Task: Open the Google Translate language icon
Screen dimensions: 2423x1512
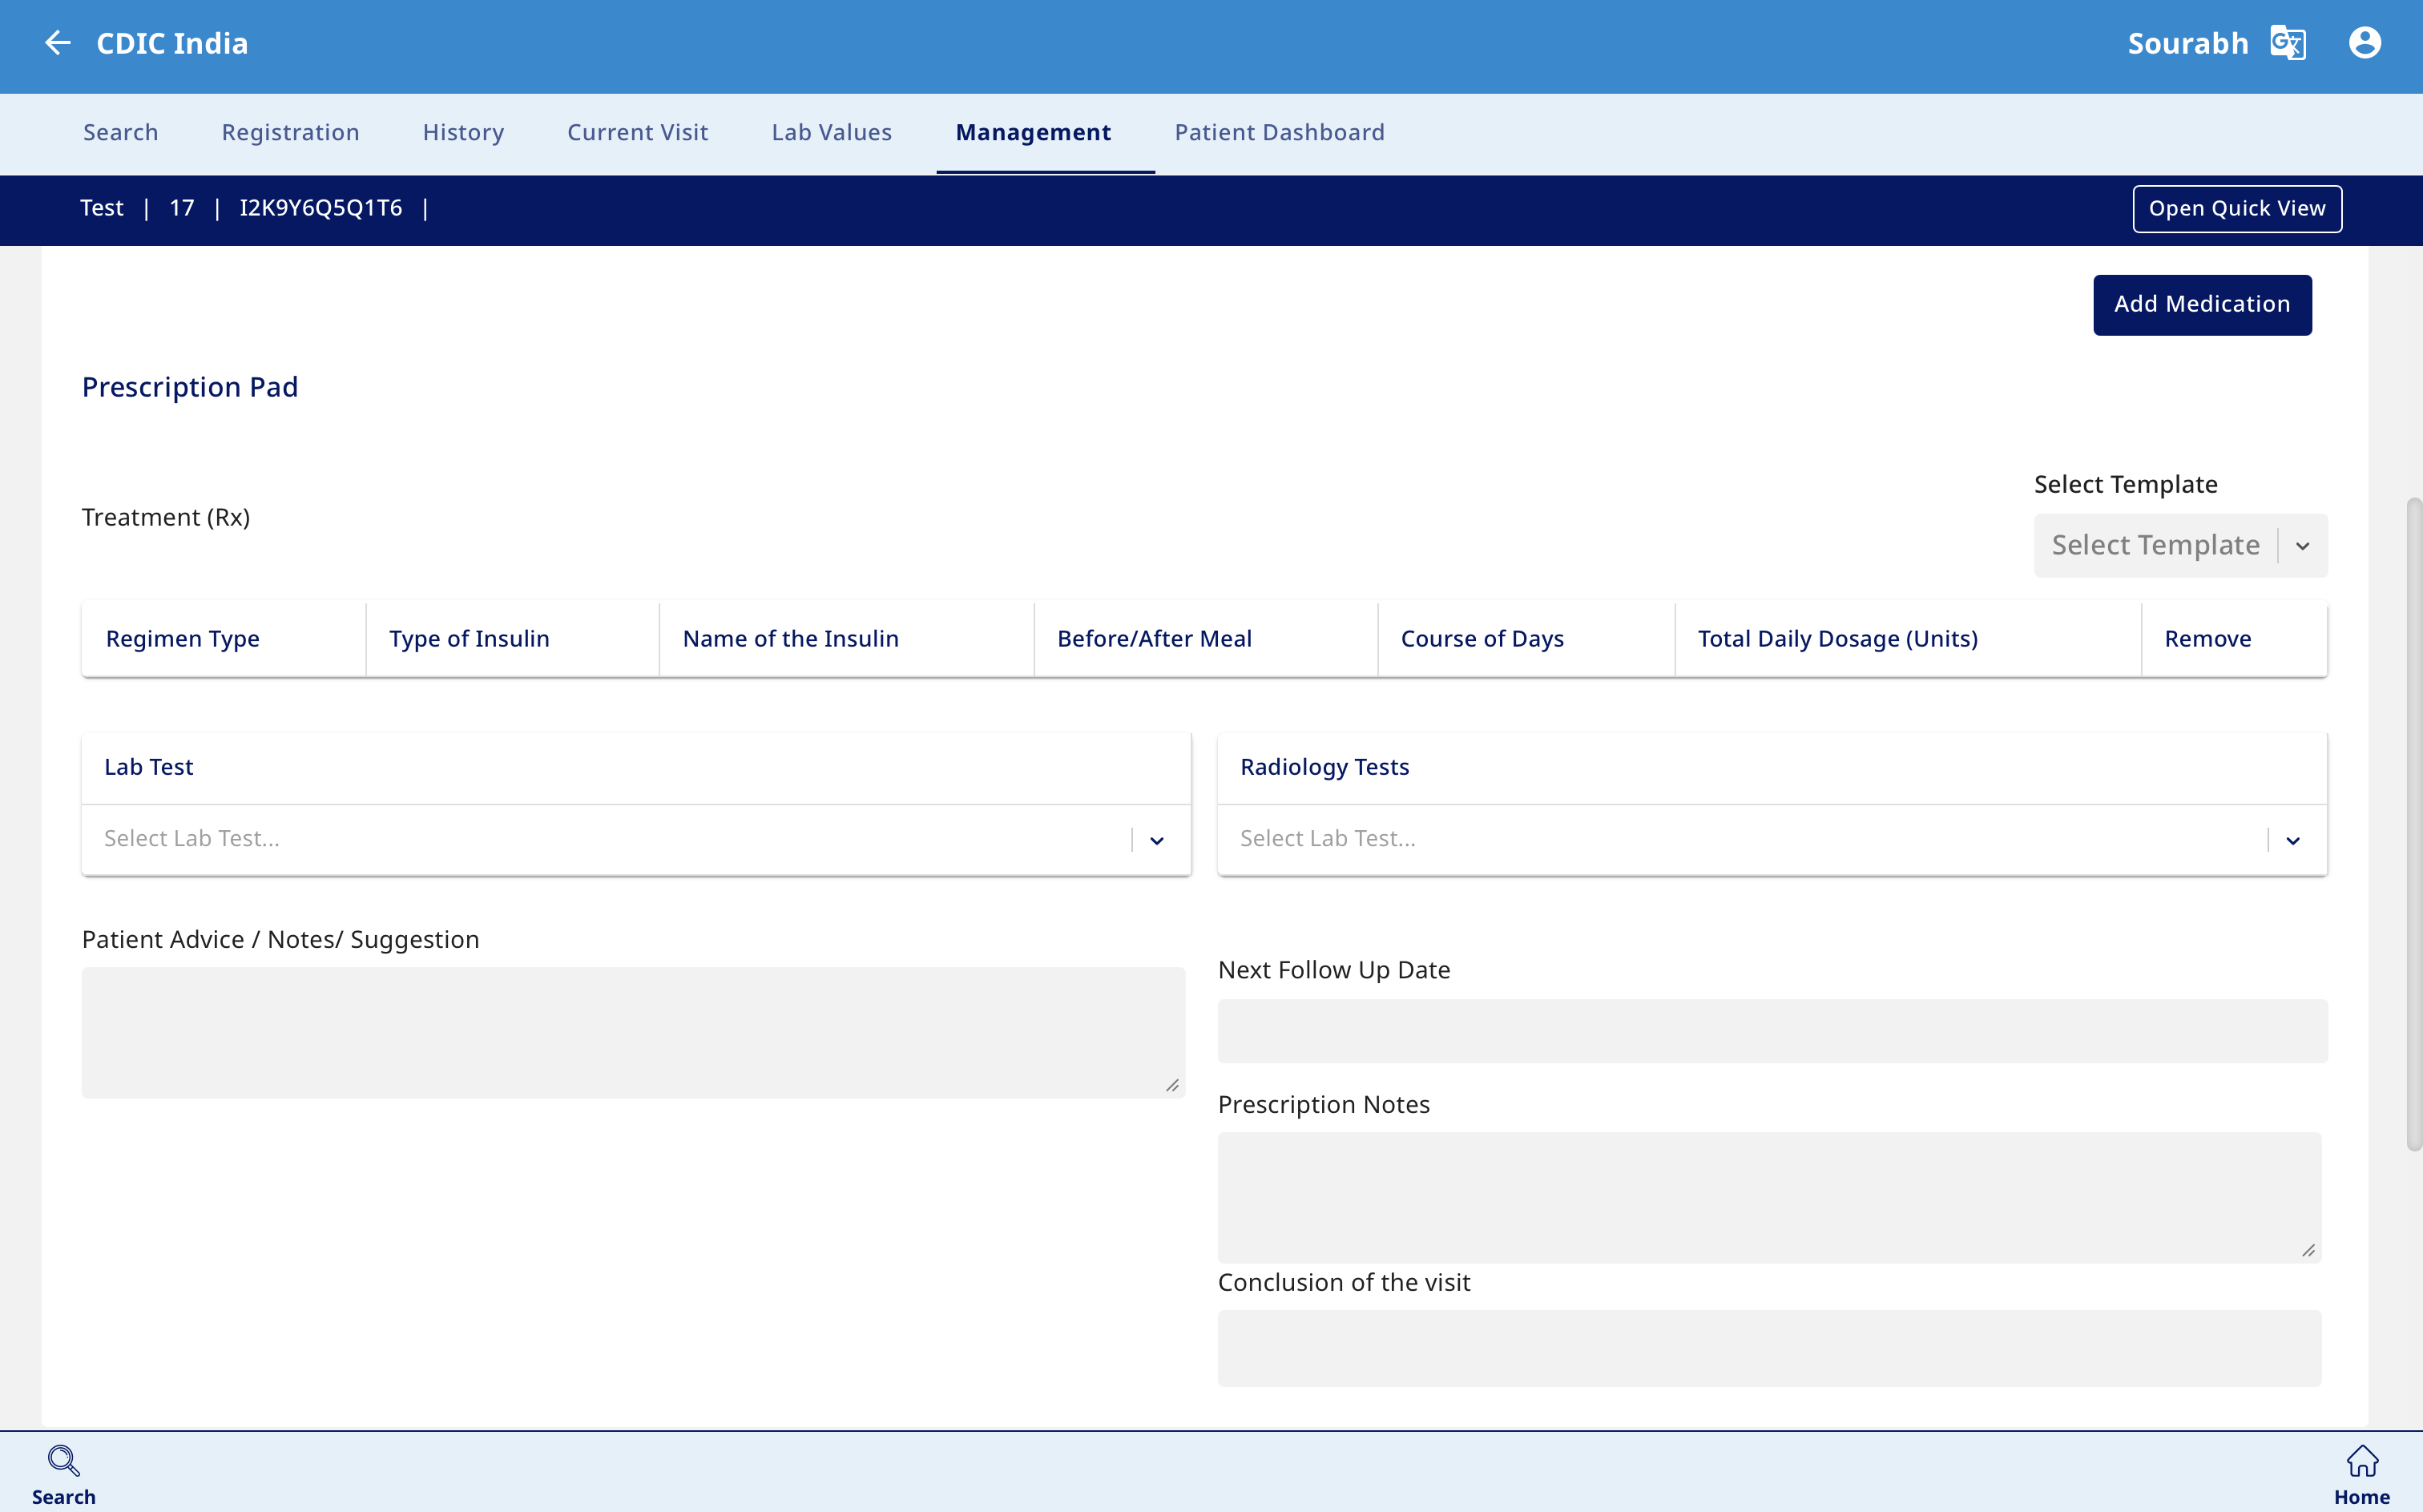Action: pos(2288,43)
